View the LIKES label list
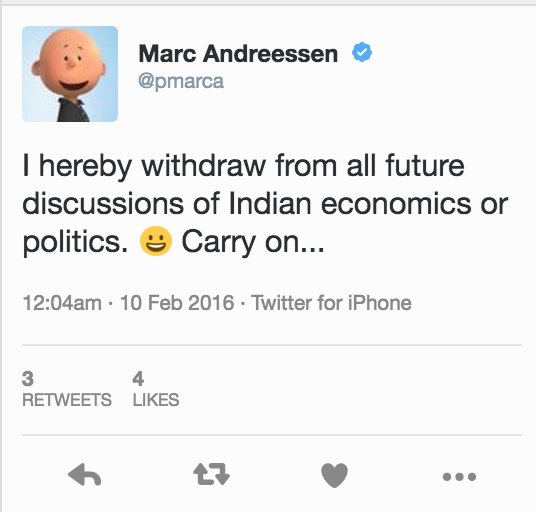 156,400
